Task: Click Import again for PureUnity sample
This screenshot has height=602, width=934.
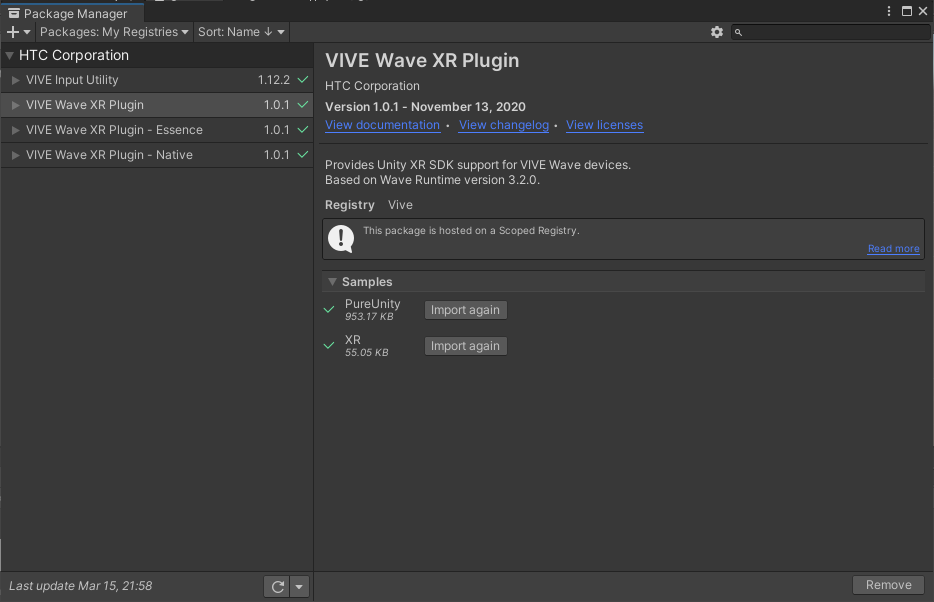Action: 465,310
